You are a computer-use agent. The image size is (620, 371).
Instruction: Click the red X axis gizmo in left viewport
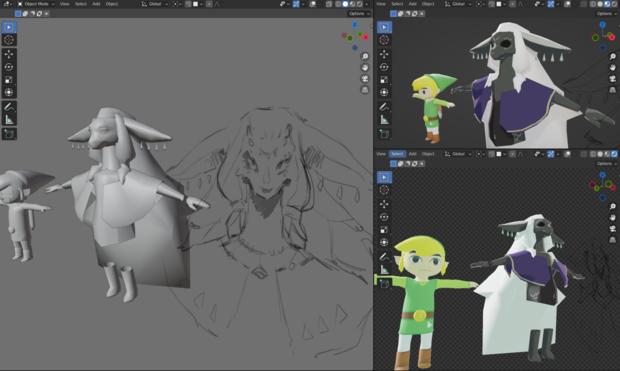pos(366,37)
